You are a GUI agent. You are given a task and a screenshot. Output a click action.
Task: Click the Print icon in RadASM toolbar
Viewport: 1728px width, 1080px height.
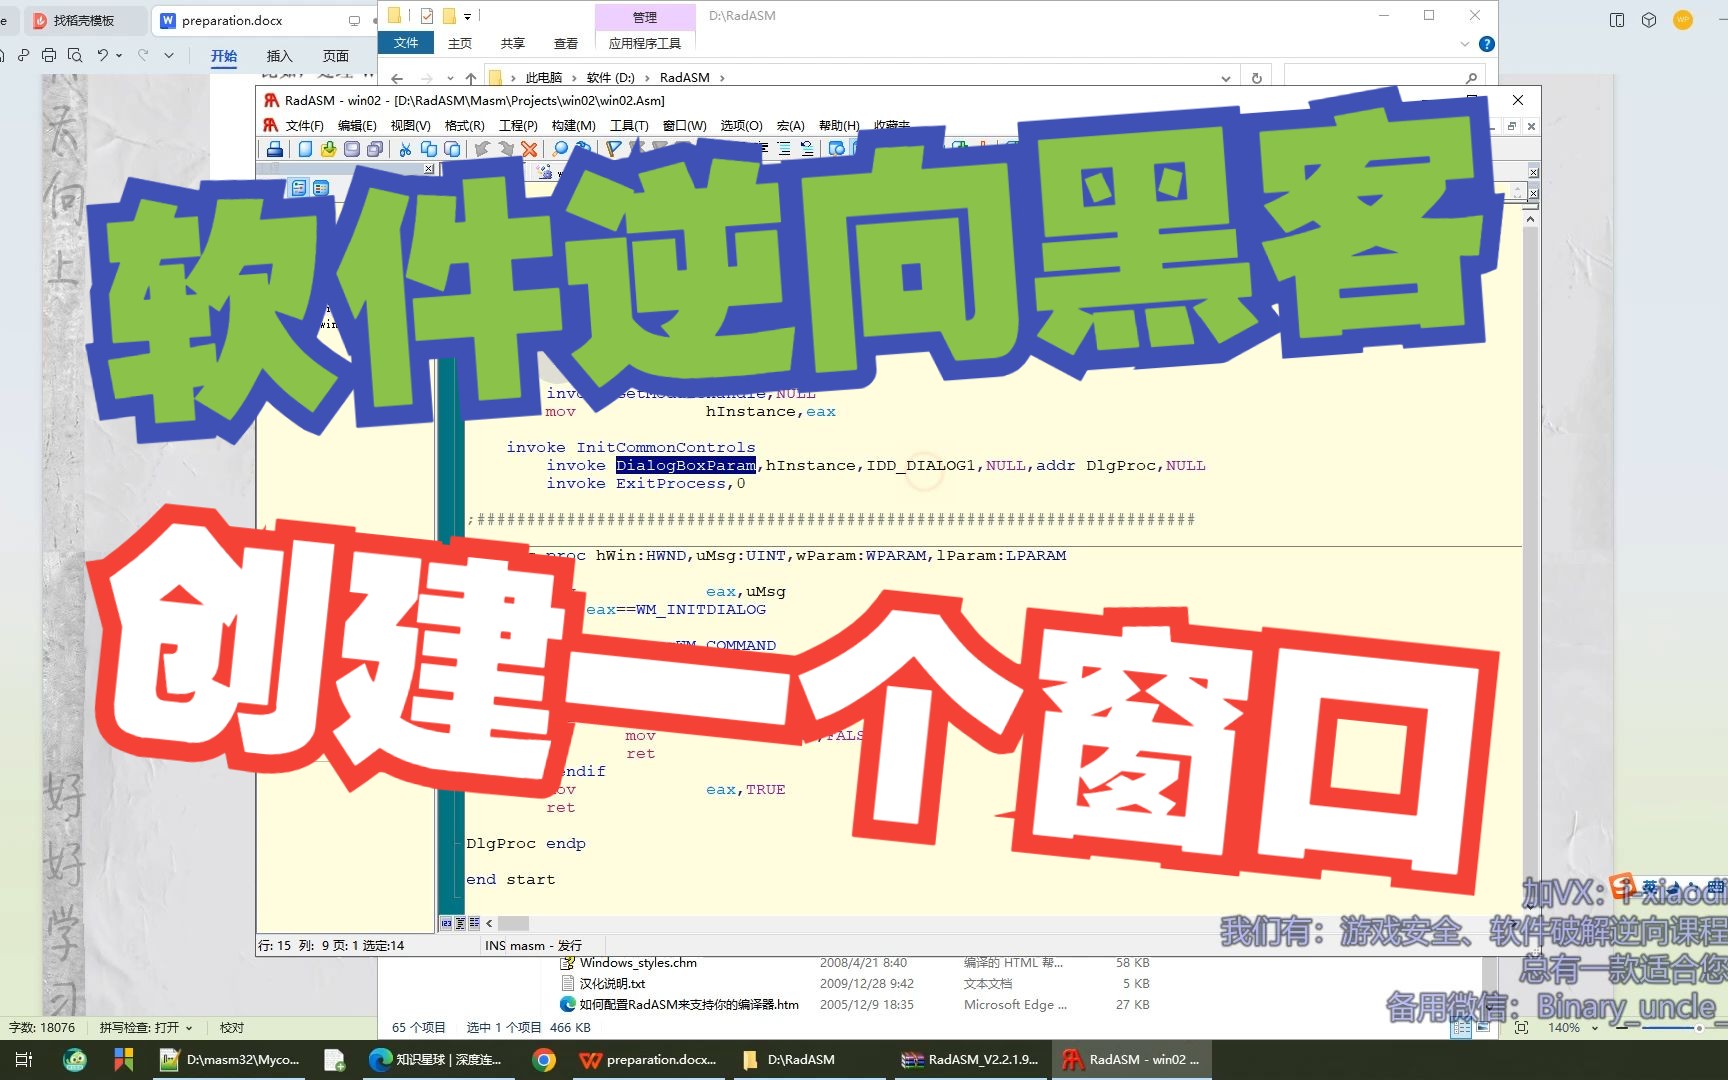point(274,149)
